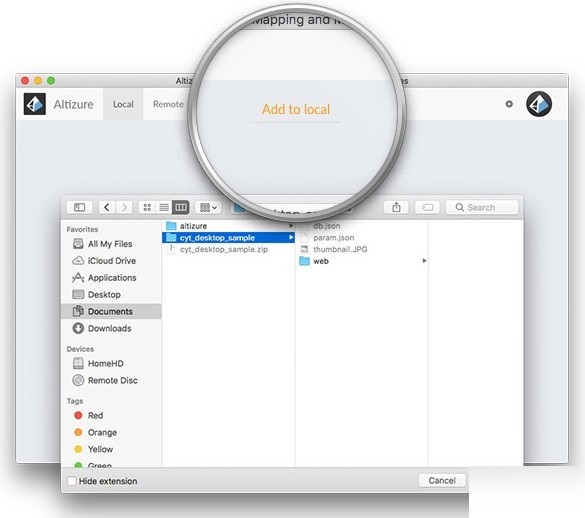This screenshot has width=585, height=518.
Task: Click the Edit Tags button icon
Action: tap(428, 207)
